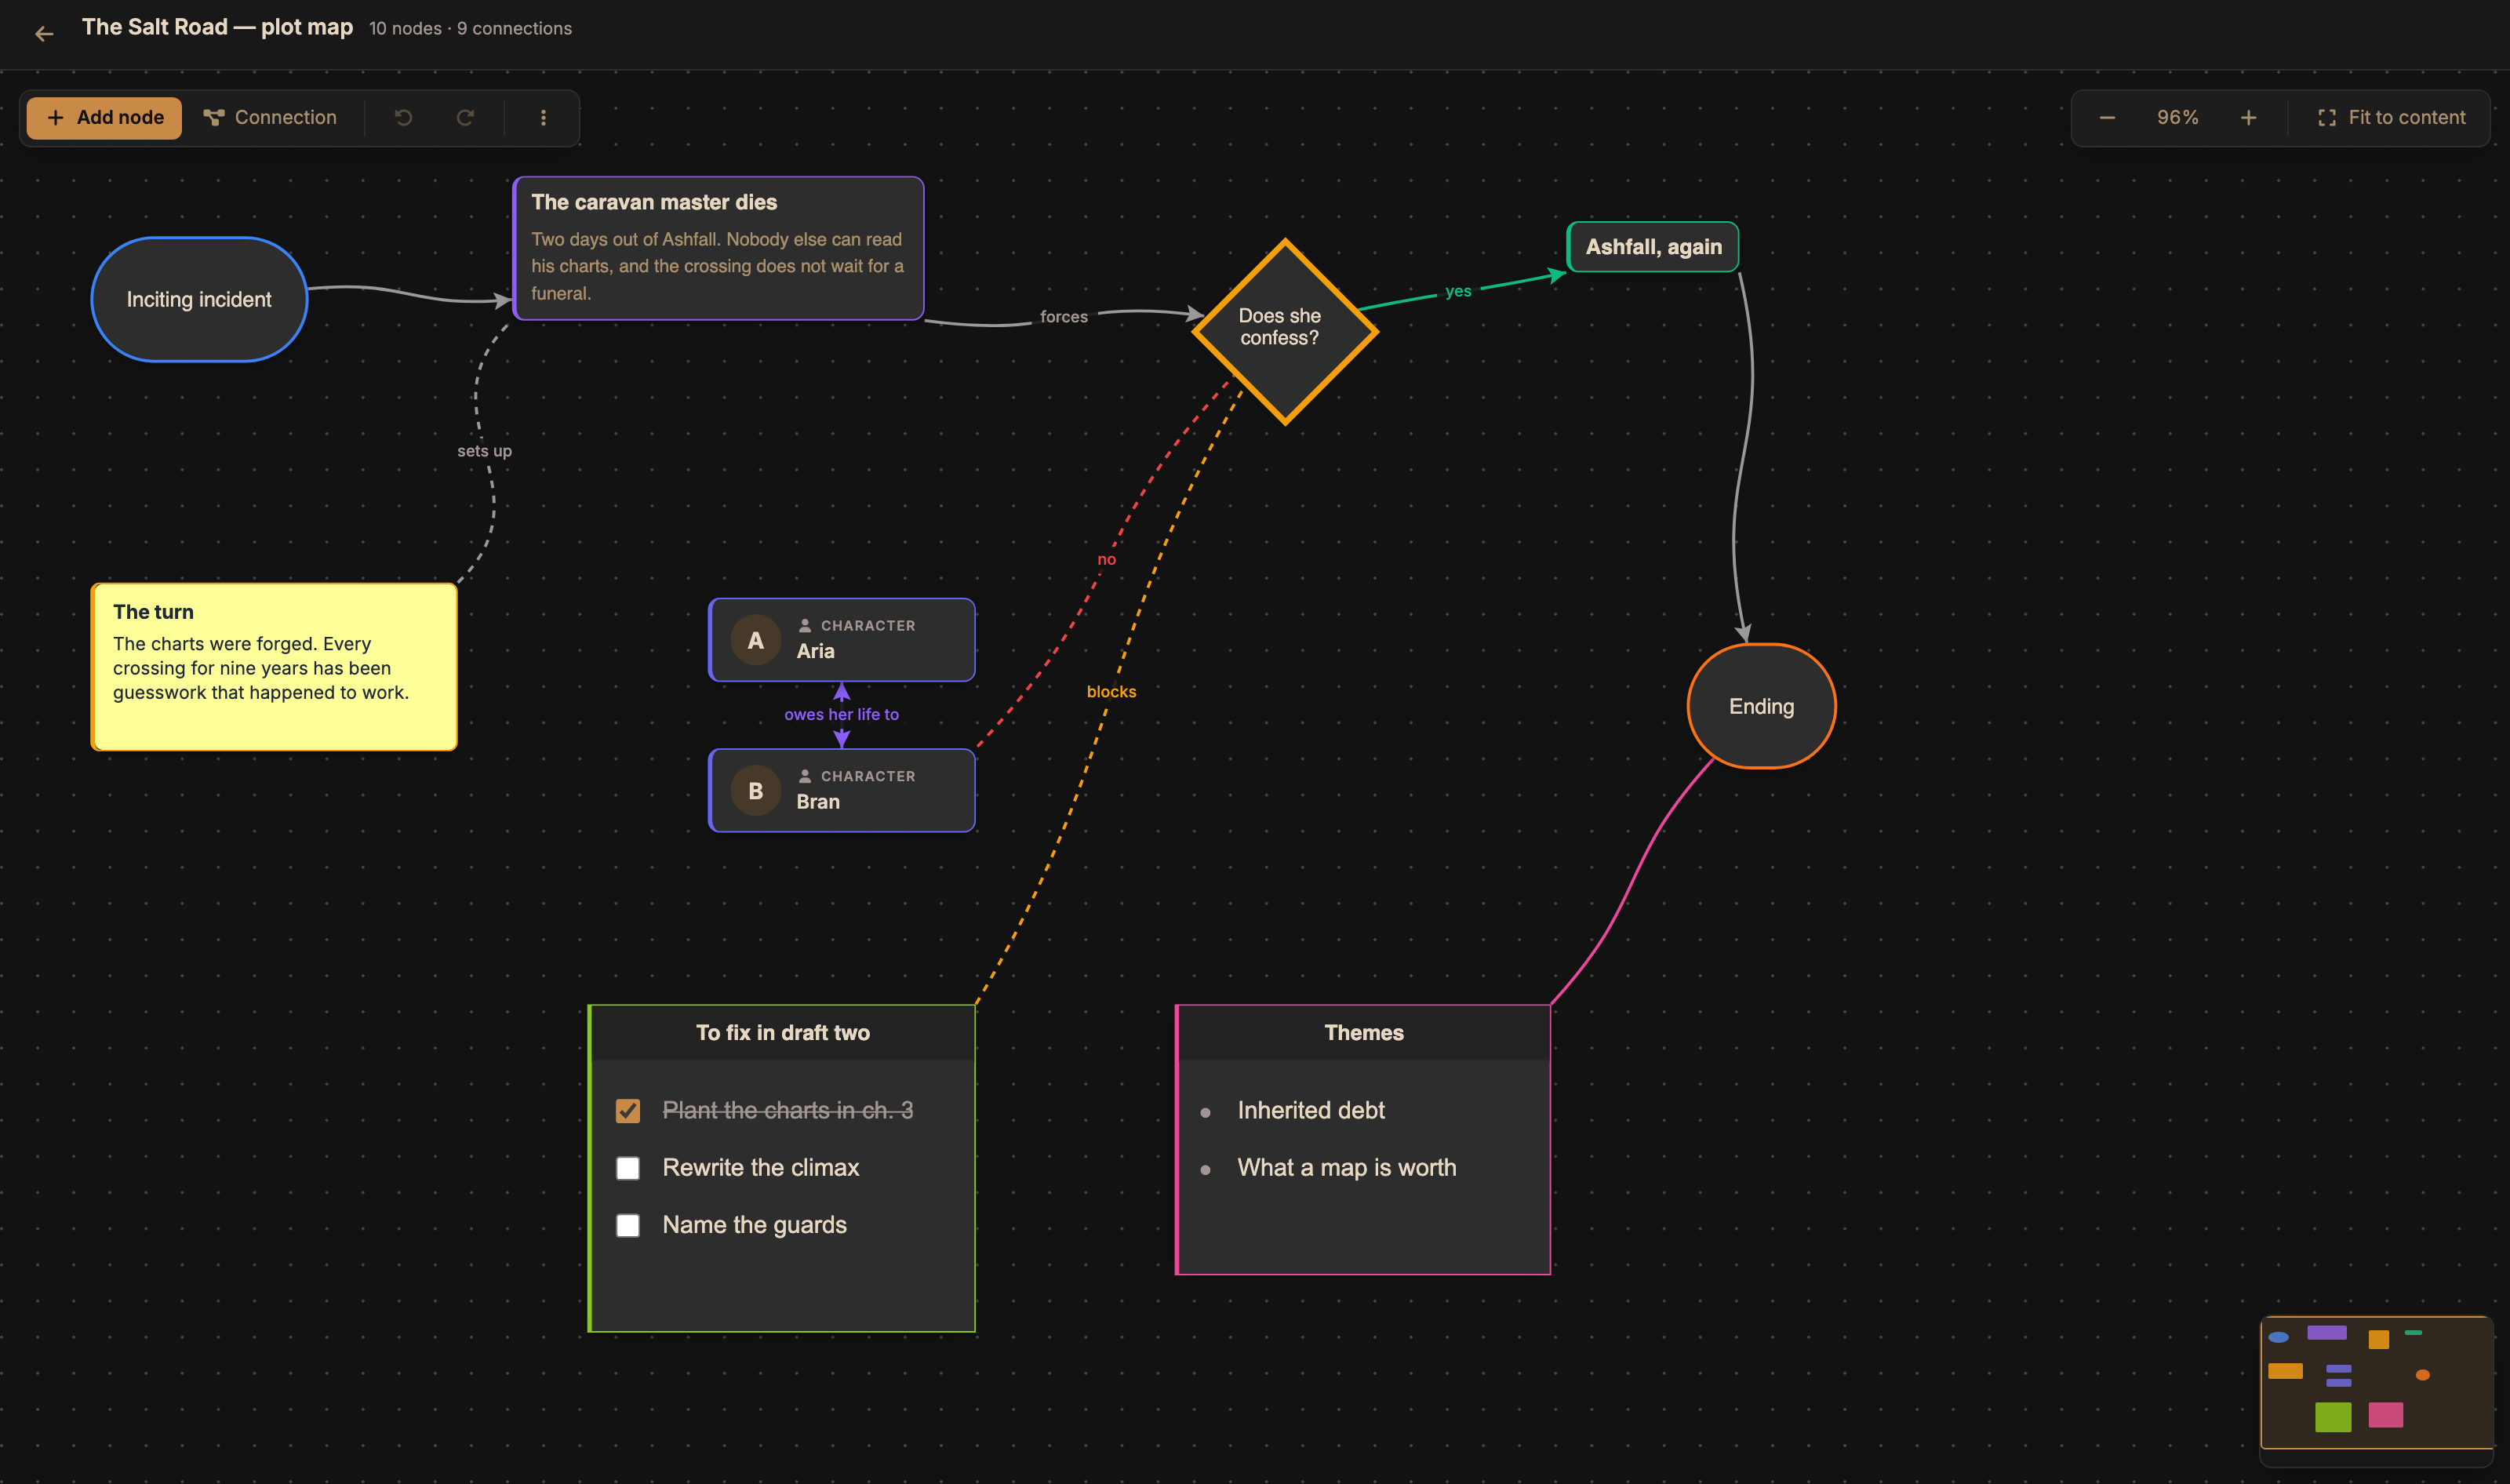Click the Add node button
This screenshot has width=2510, height=1484.
(104, 117)
